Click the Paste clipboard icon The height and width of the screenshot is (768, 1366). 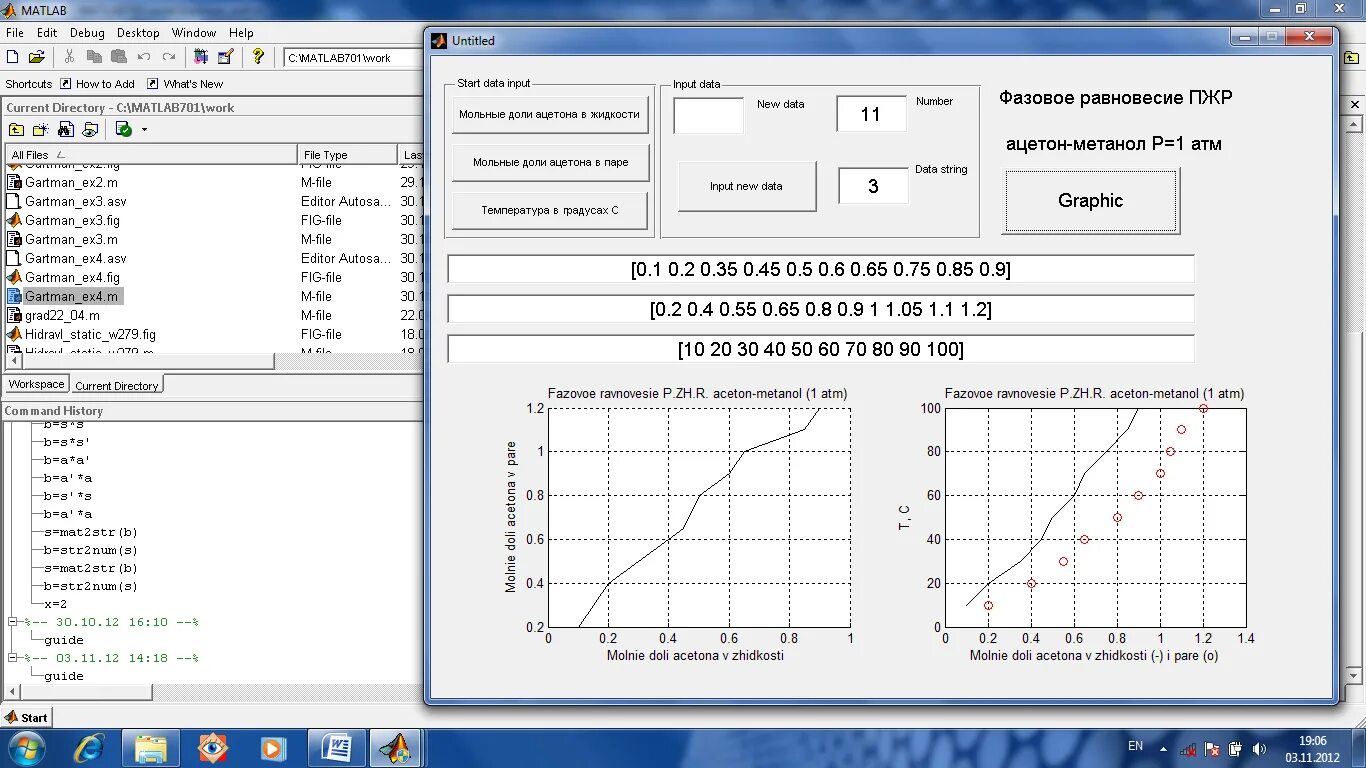click(119, 57)
